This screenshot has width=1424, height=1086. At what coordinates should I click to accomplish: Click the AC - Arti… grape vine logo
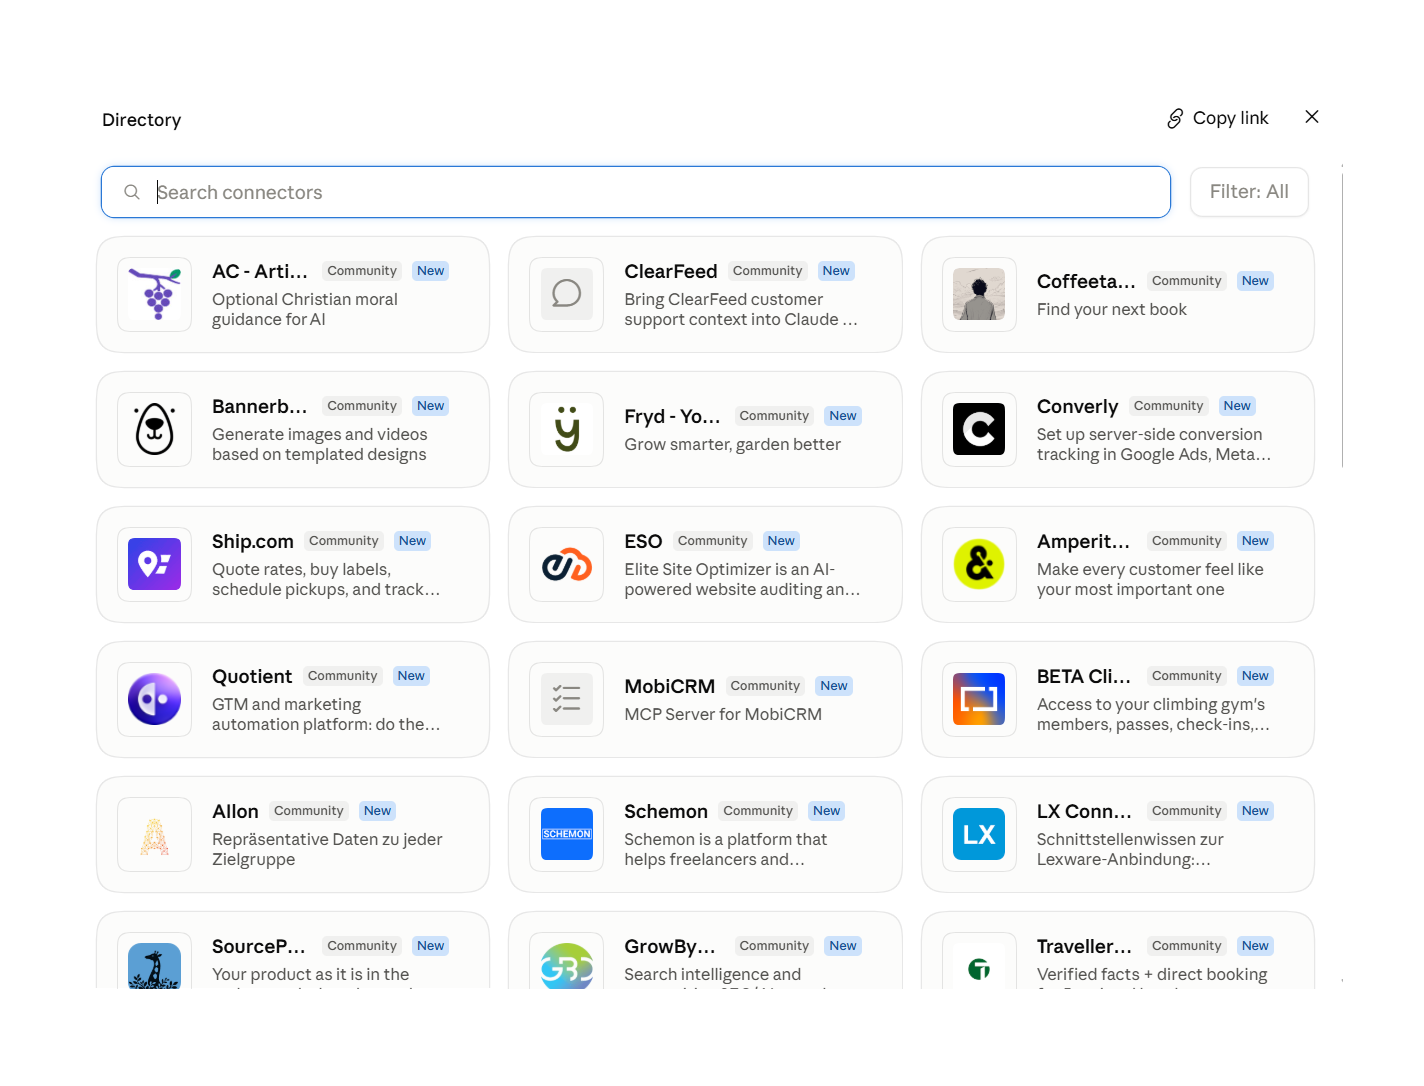[155, 294]
